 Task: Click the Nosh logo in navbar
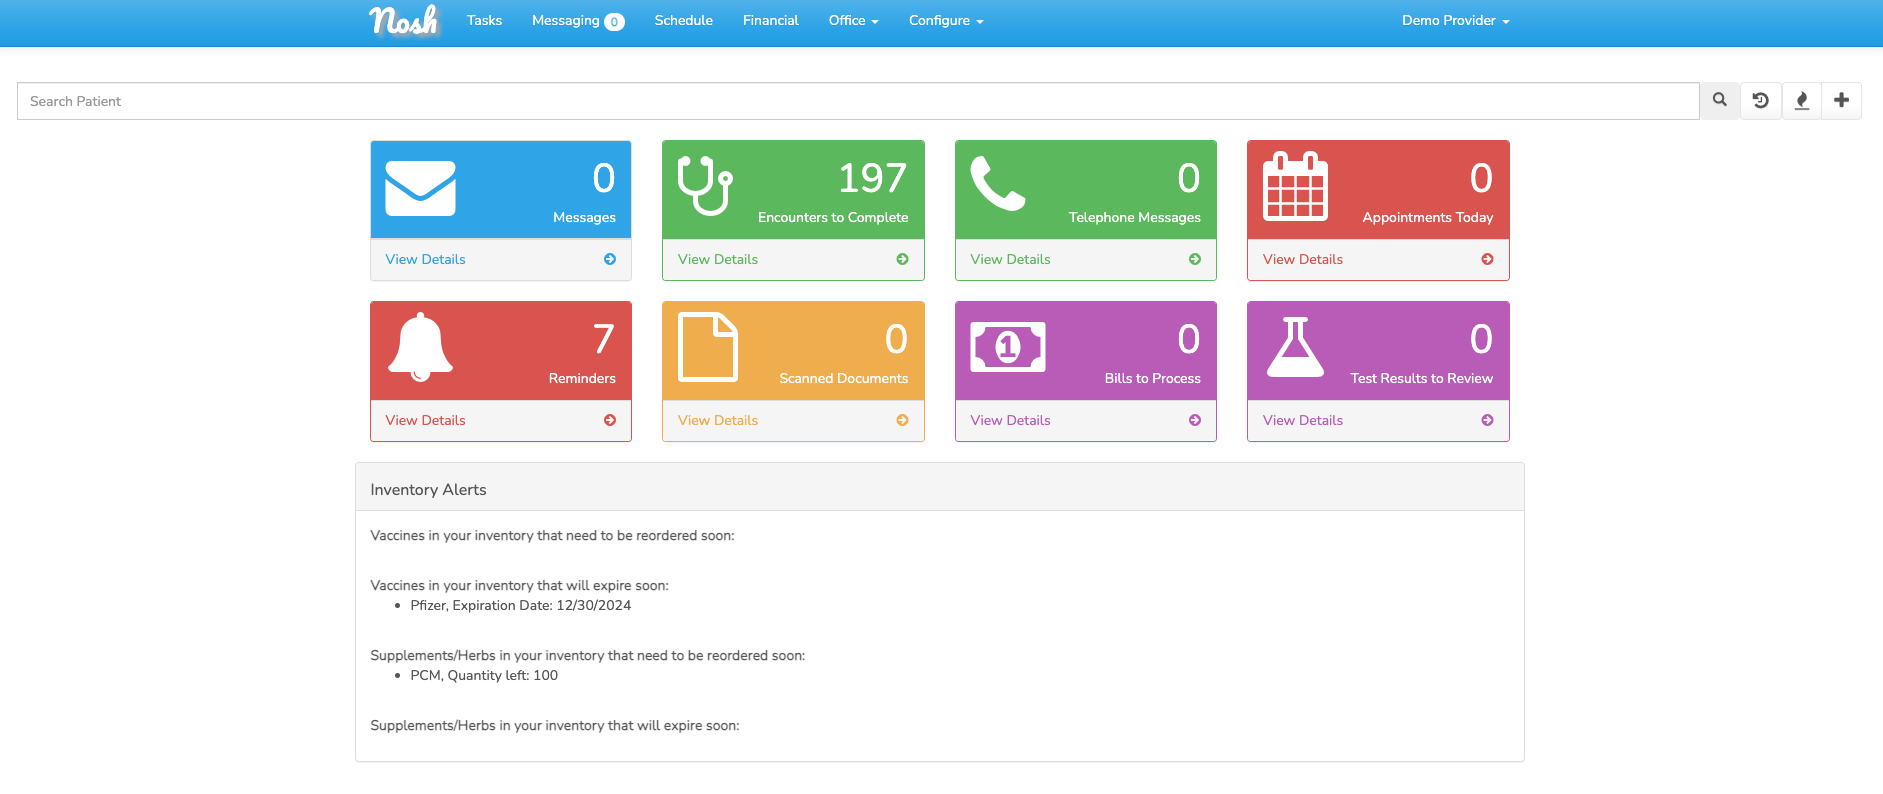tap(403, 20)
